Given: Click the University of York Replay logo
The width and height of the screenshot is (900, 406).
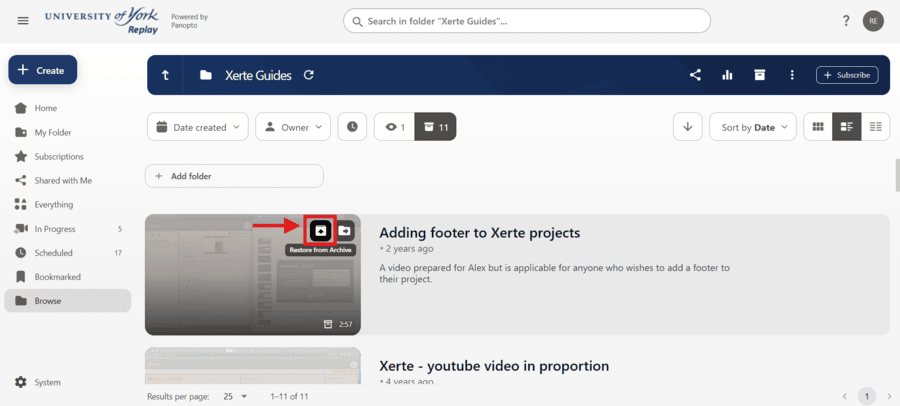Looking at the screenshot, I should 102,22.
